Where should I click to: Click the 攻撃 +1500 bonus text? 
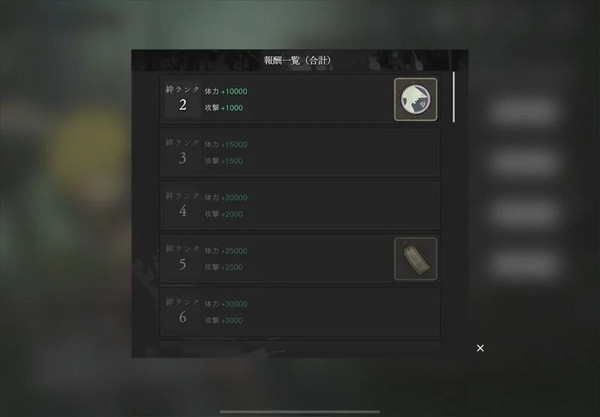click(223, 161)
